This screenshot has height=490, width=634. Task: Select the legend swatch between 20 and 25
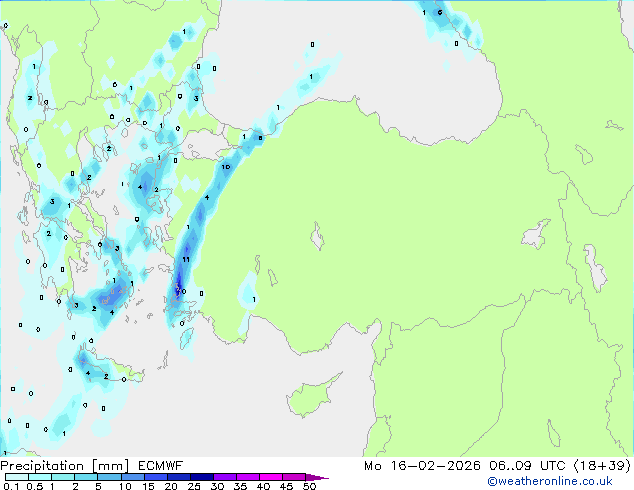[179, 477]
